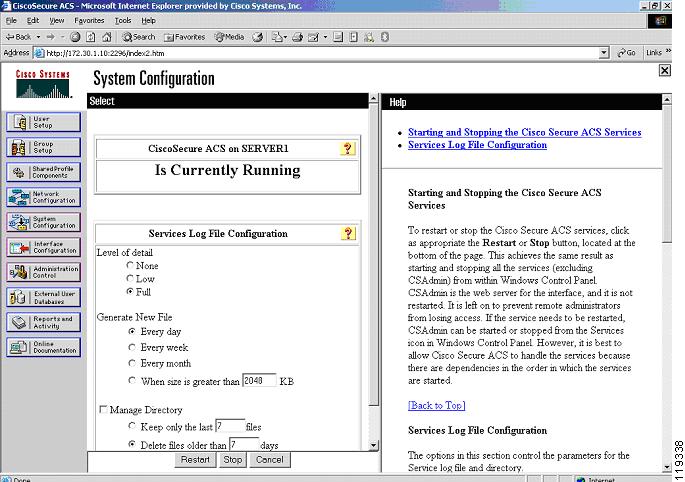Image resolution: width=685 pixels, height=482 pixels.
Task: Click the Messenger toolbar icon
Action: (369, 37)
